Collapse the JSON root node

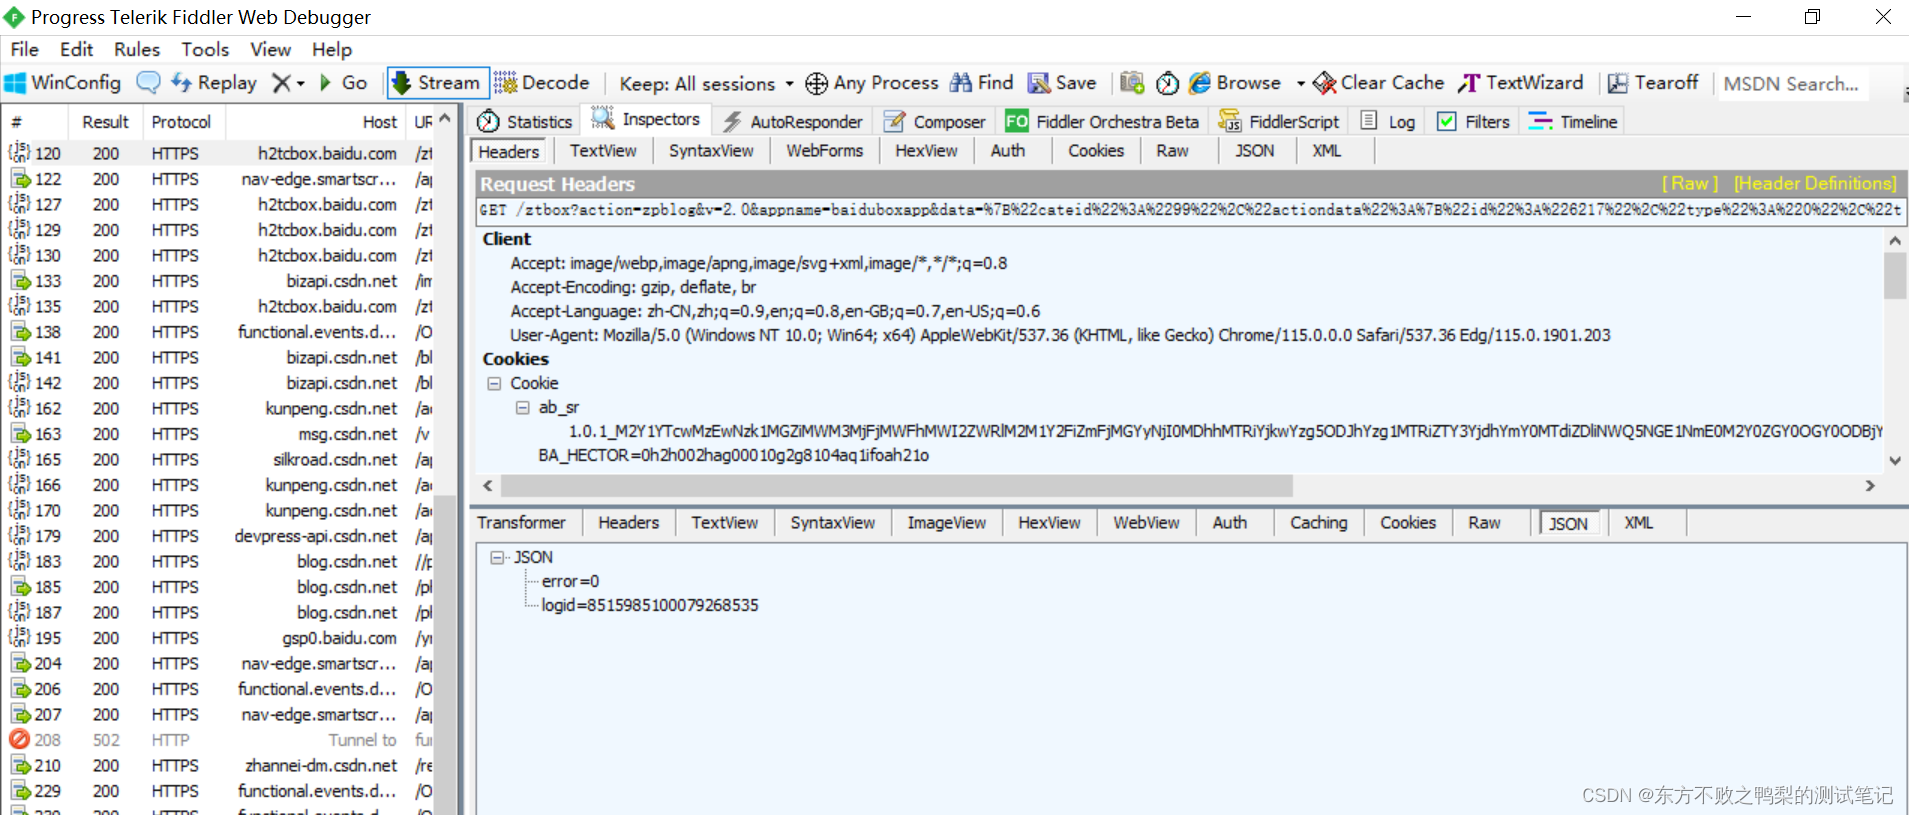497,557
